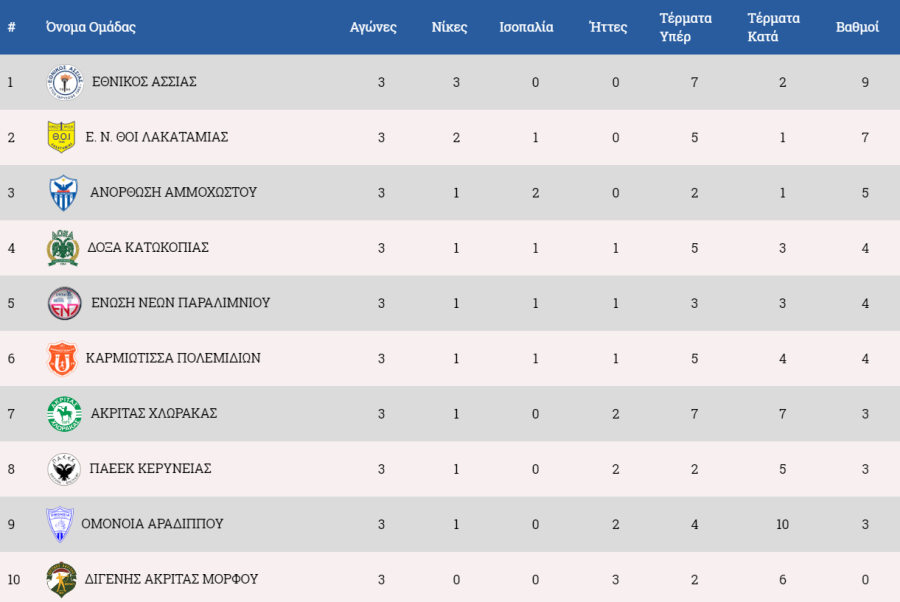The width and height of the screenshot is (900, 602).
Task: Click losses value 2 in ΑΚΡΙΤΑΣ ΧΛΩΡΑΚΑΣ row
Action: [616, 414]
